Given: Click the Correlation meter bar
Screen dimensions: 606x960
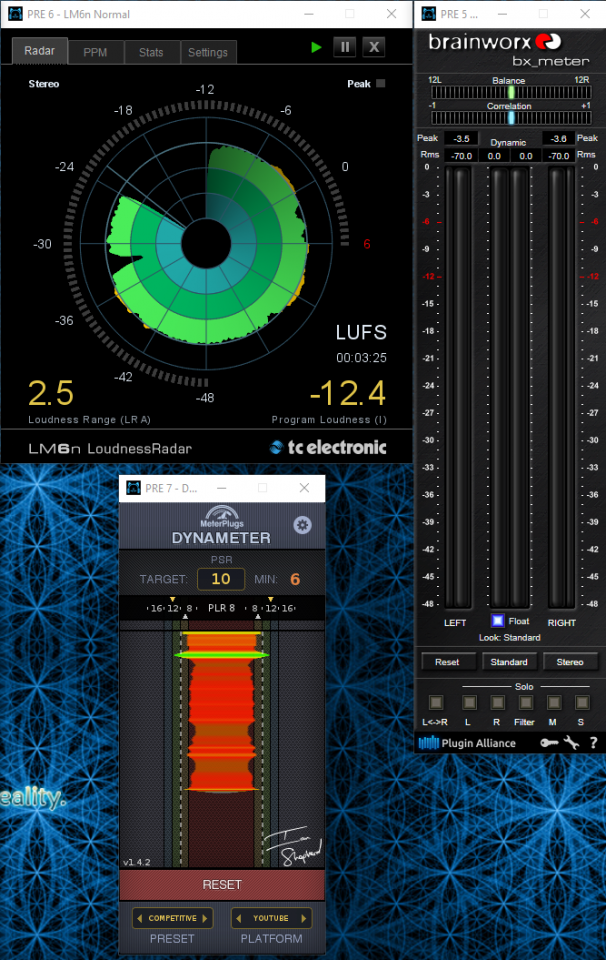Looking at the screenshot, I should pyautogui.click(x=511, y=118).
